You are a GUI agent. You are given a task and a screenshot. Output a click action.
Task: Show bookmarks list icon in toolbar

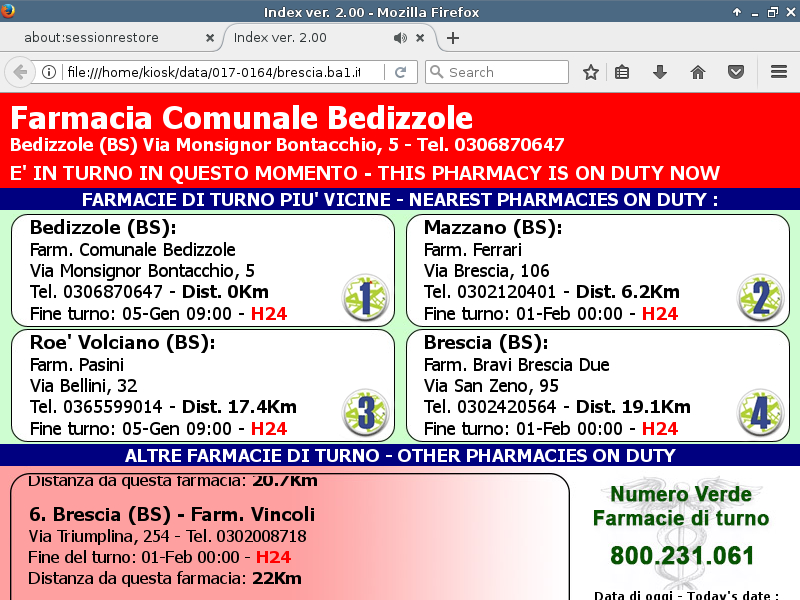click(x=622, y=72)
